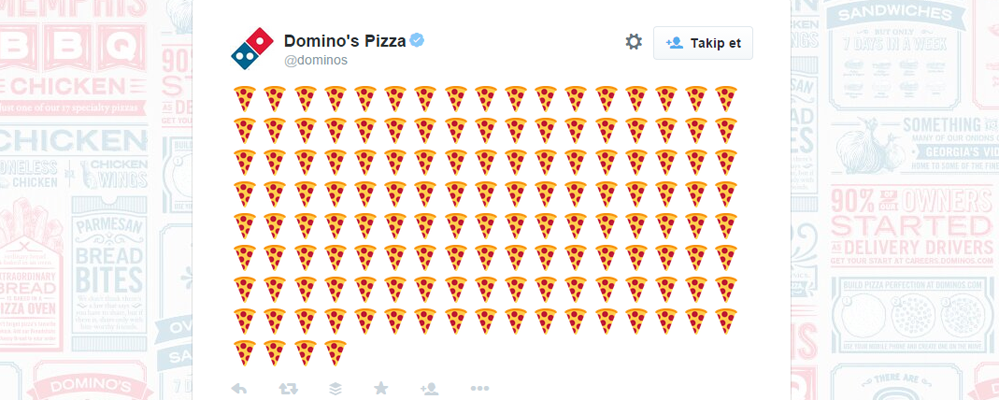Click the last pizza emoji in top row
Screen dimensions: 999x400
tap(726, 98)
